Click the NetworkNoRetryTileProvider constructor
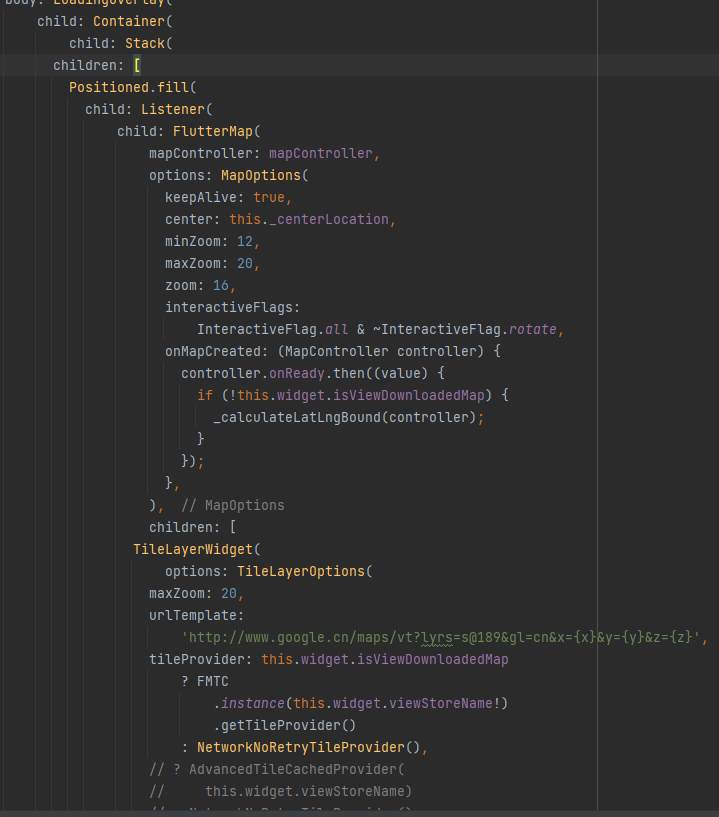 point(301,748)
